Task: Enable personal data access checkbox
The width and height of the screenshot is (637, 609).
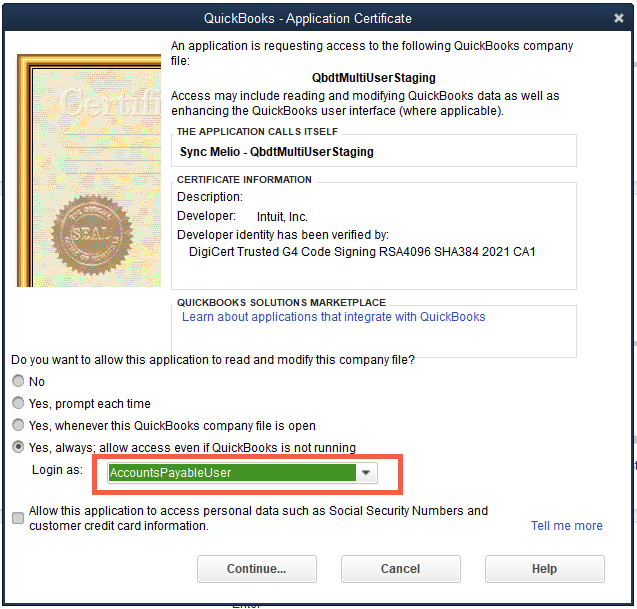Action: click(x=18, y=518)
